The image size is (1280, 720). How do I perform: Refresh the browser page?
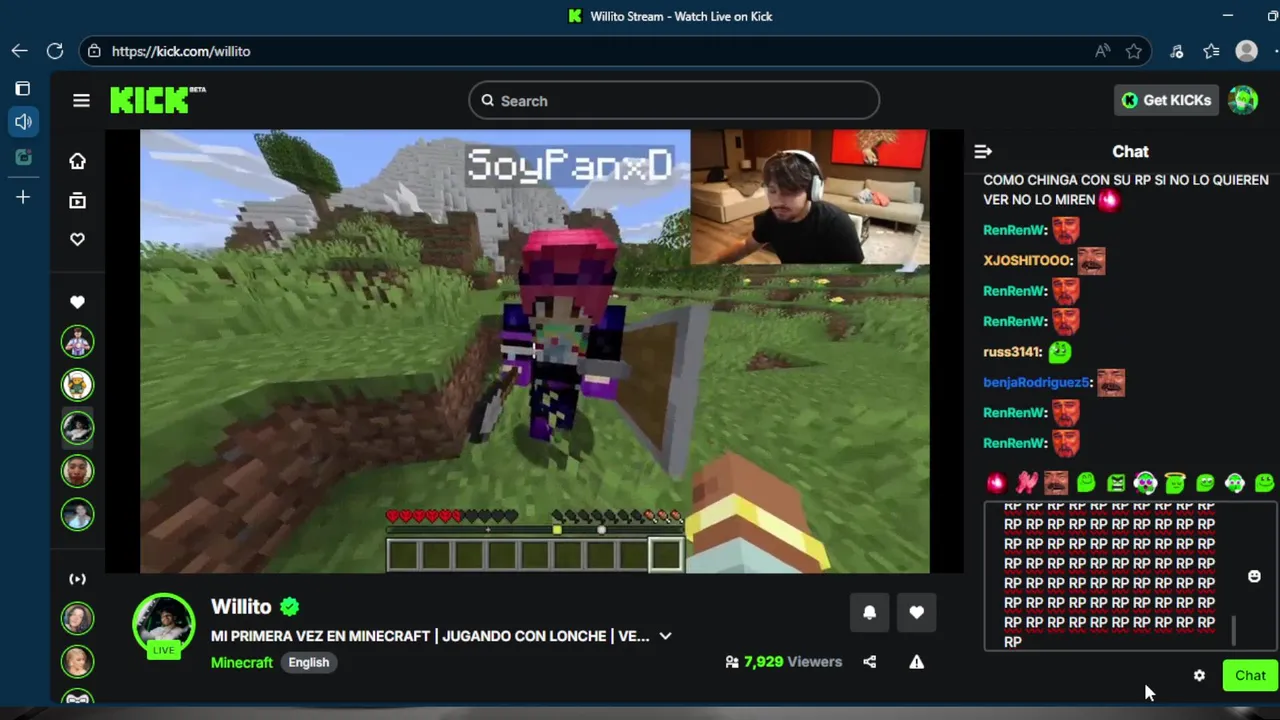[55, 51]
